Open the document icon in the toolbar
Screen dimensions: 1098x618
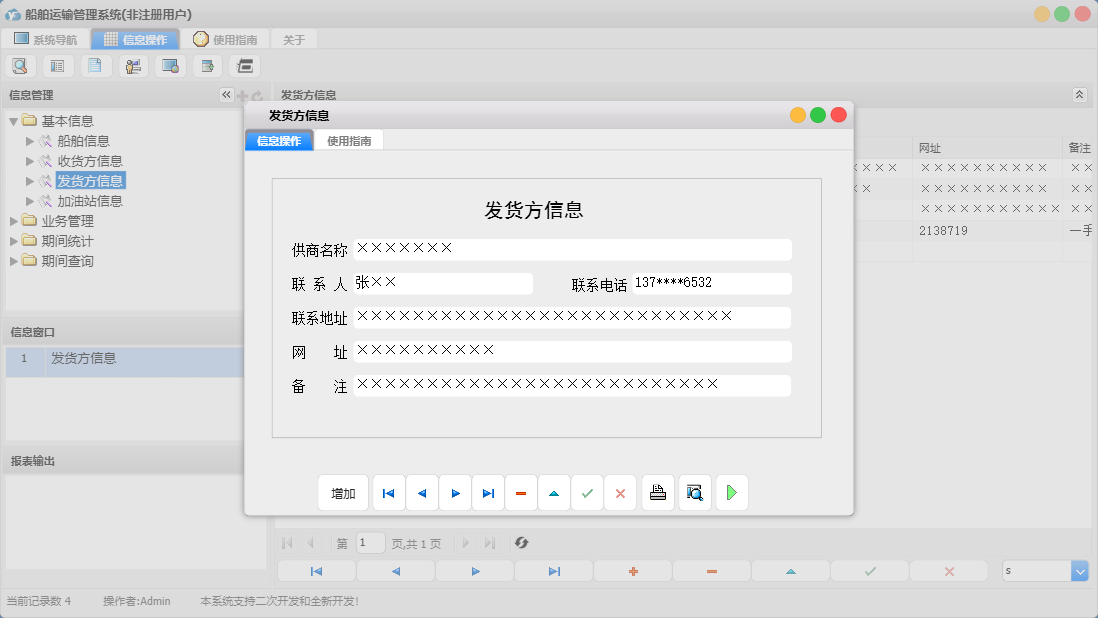point(95,65)
